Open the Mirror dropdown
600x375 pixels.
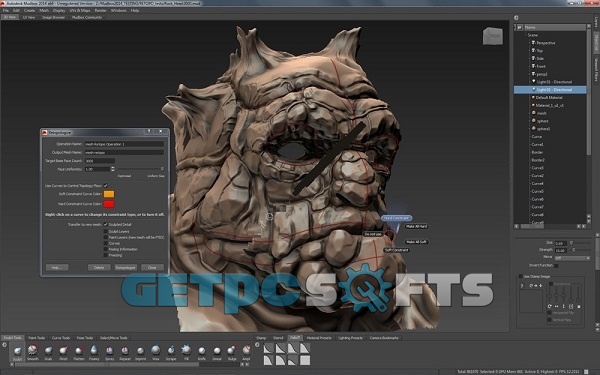(x=572, y=258)
